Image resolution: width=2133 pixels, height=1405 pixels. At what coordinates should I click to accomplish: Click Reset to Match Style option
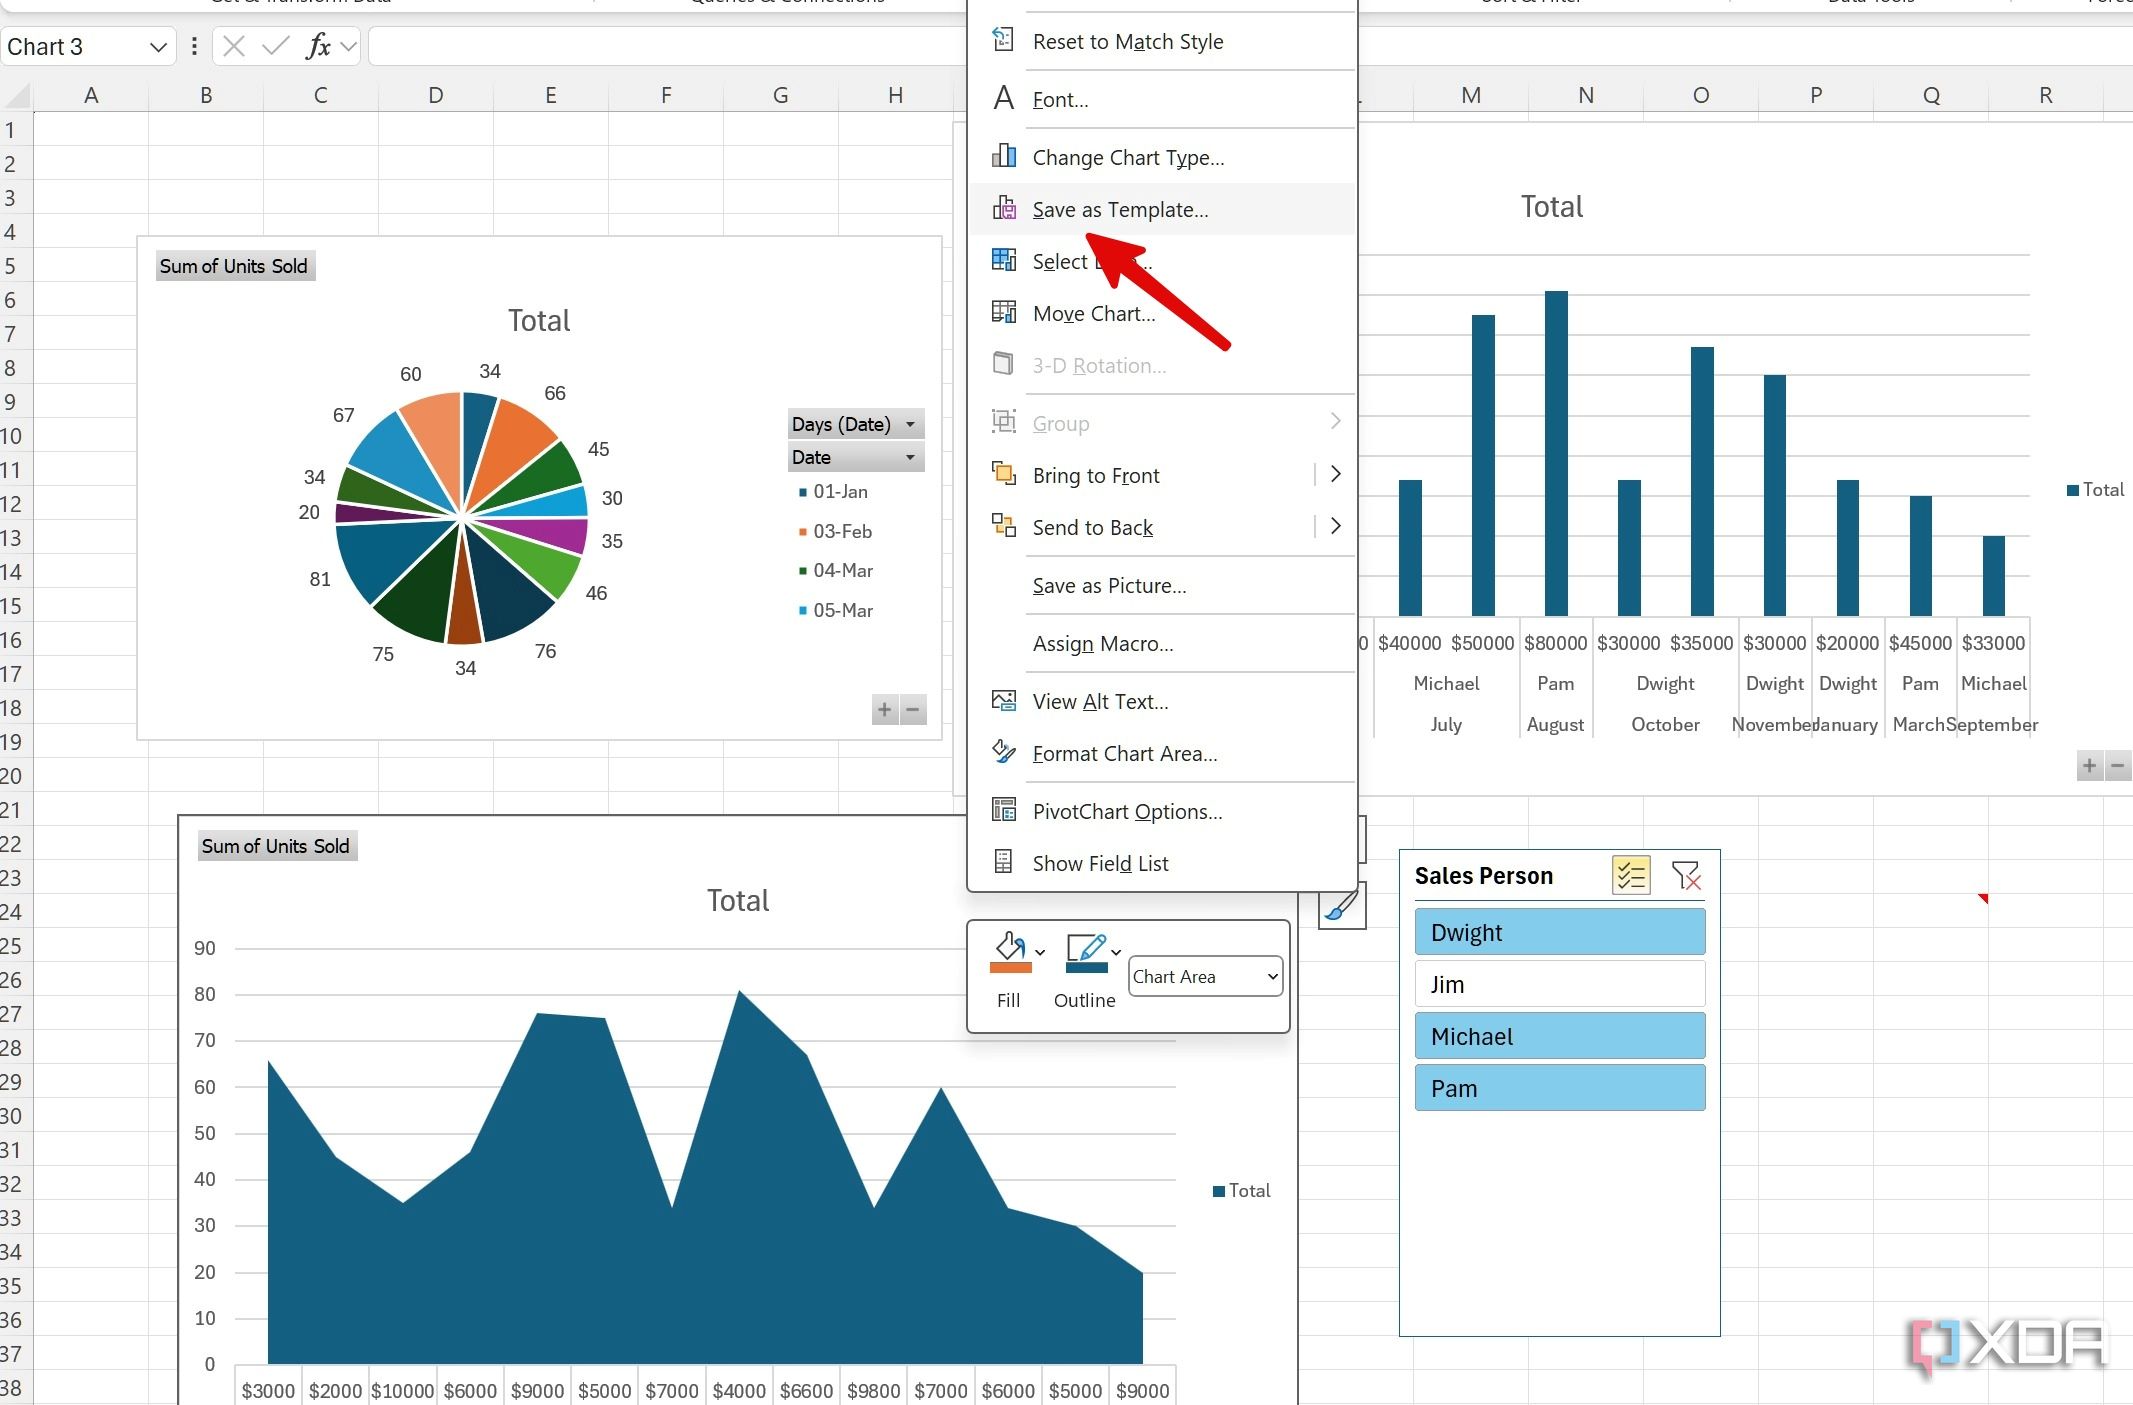[x=1128, y=39]
